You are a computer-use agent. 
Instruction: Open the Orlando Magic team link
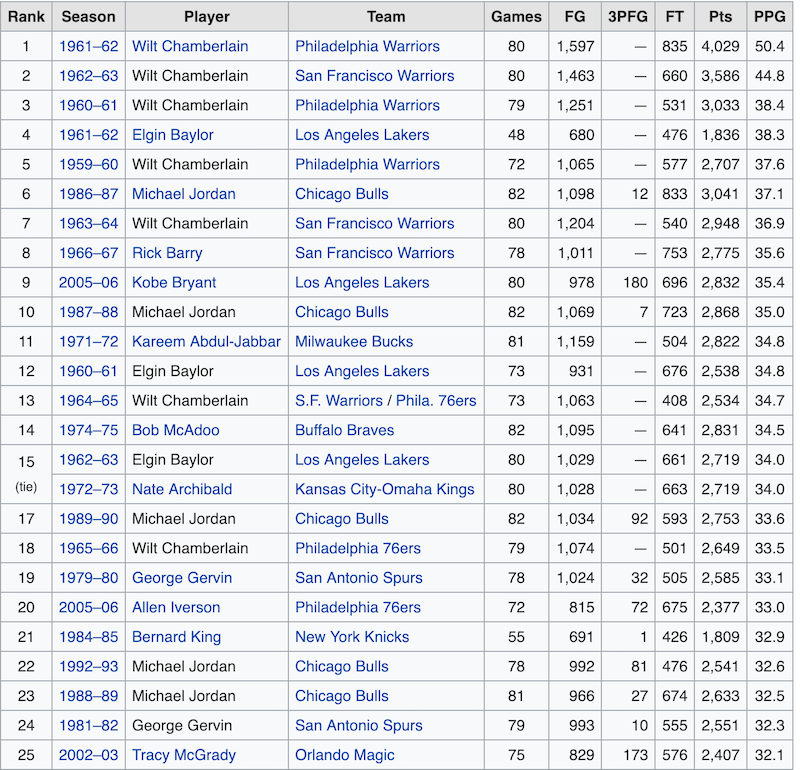(344, 756)
